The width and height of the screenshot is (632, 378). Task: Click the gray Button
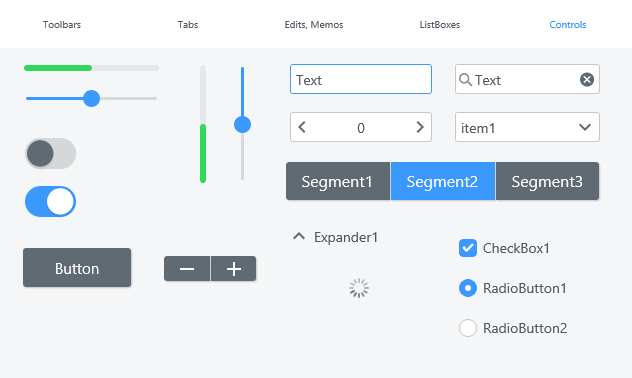pos(77,268)
